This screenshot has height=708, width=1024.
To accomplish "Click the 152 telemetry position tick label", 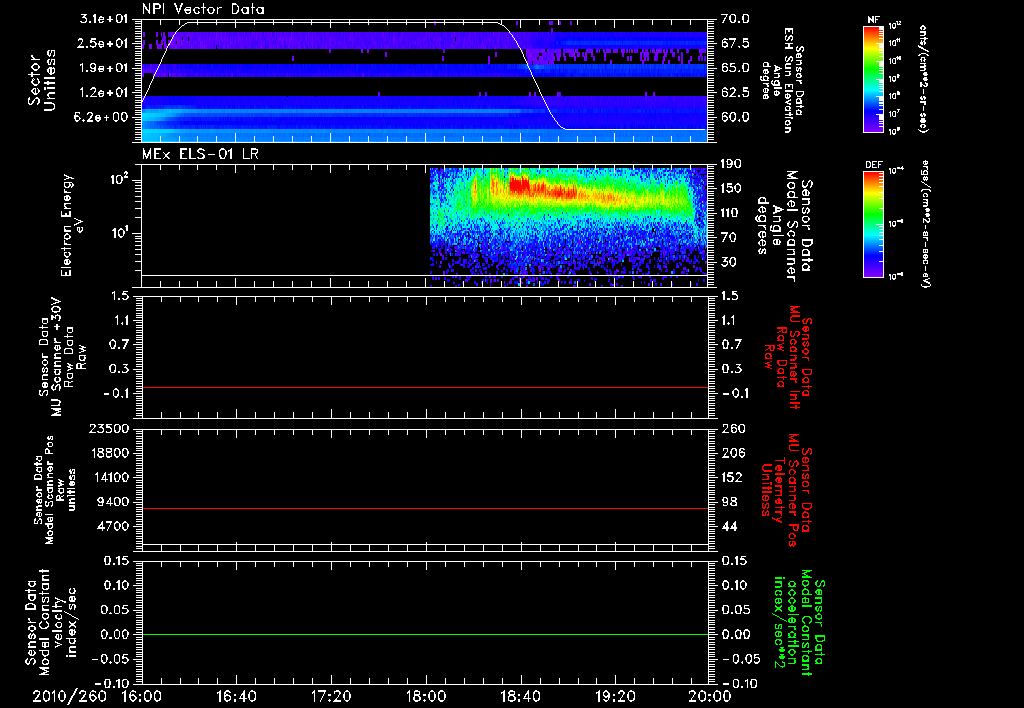I will (731, 477).
